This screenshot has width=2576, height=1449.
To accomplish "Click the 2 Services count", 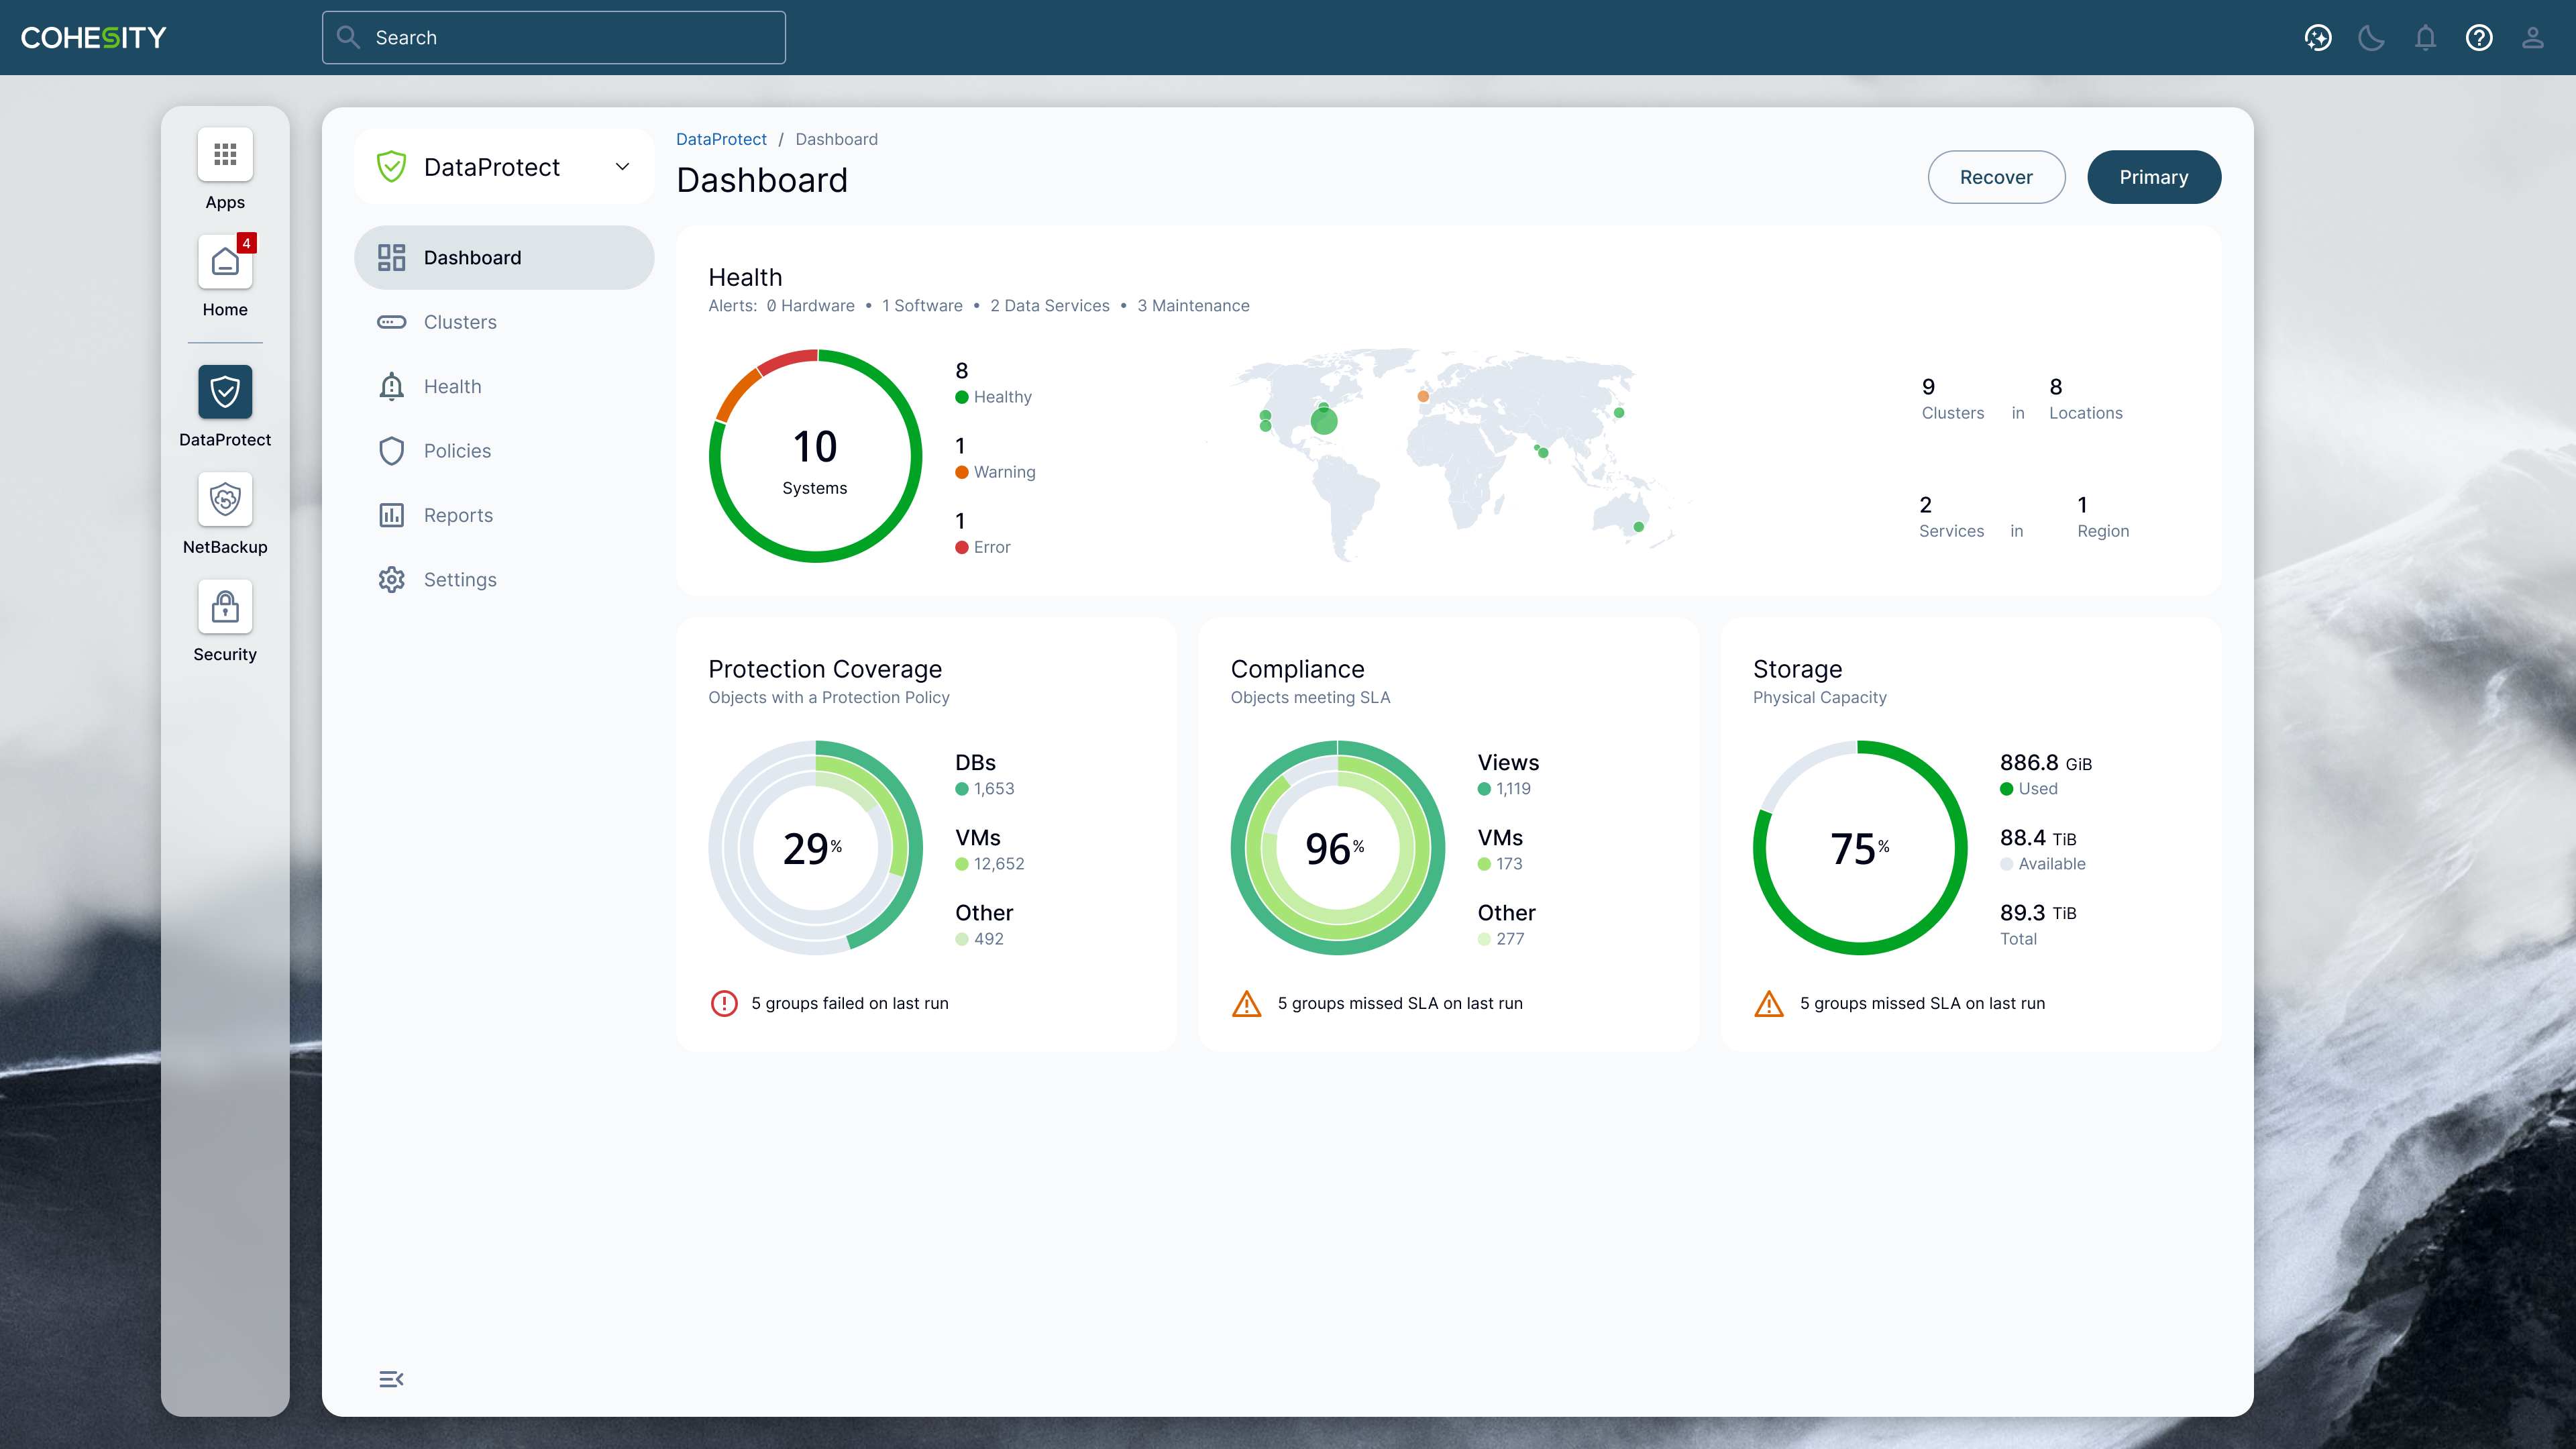I will point(1951,516).
